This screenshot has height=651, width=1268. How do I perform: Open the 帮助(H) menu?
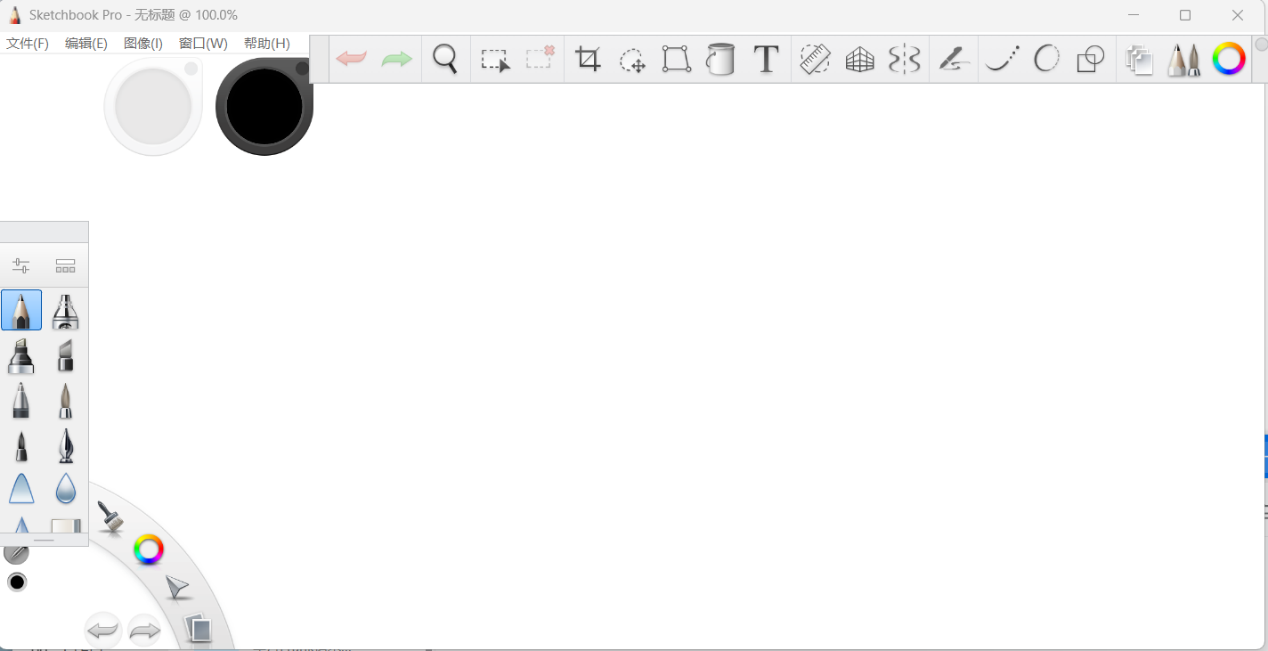[x=267, y=44]
